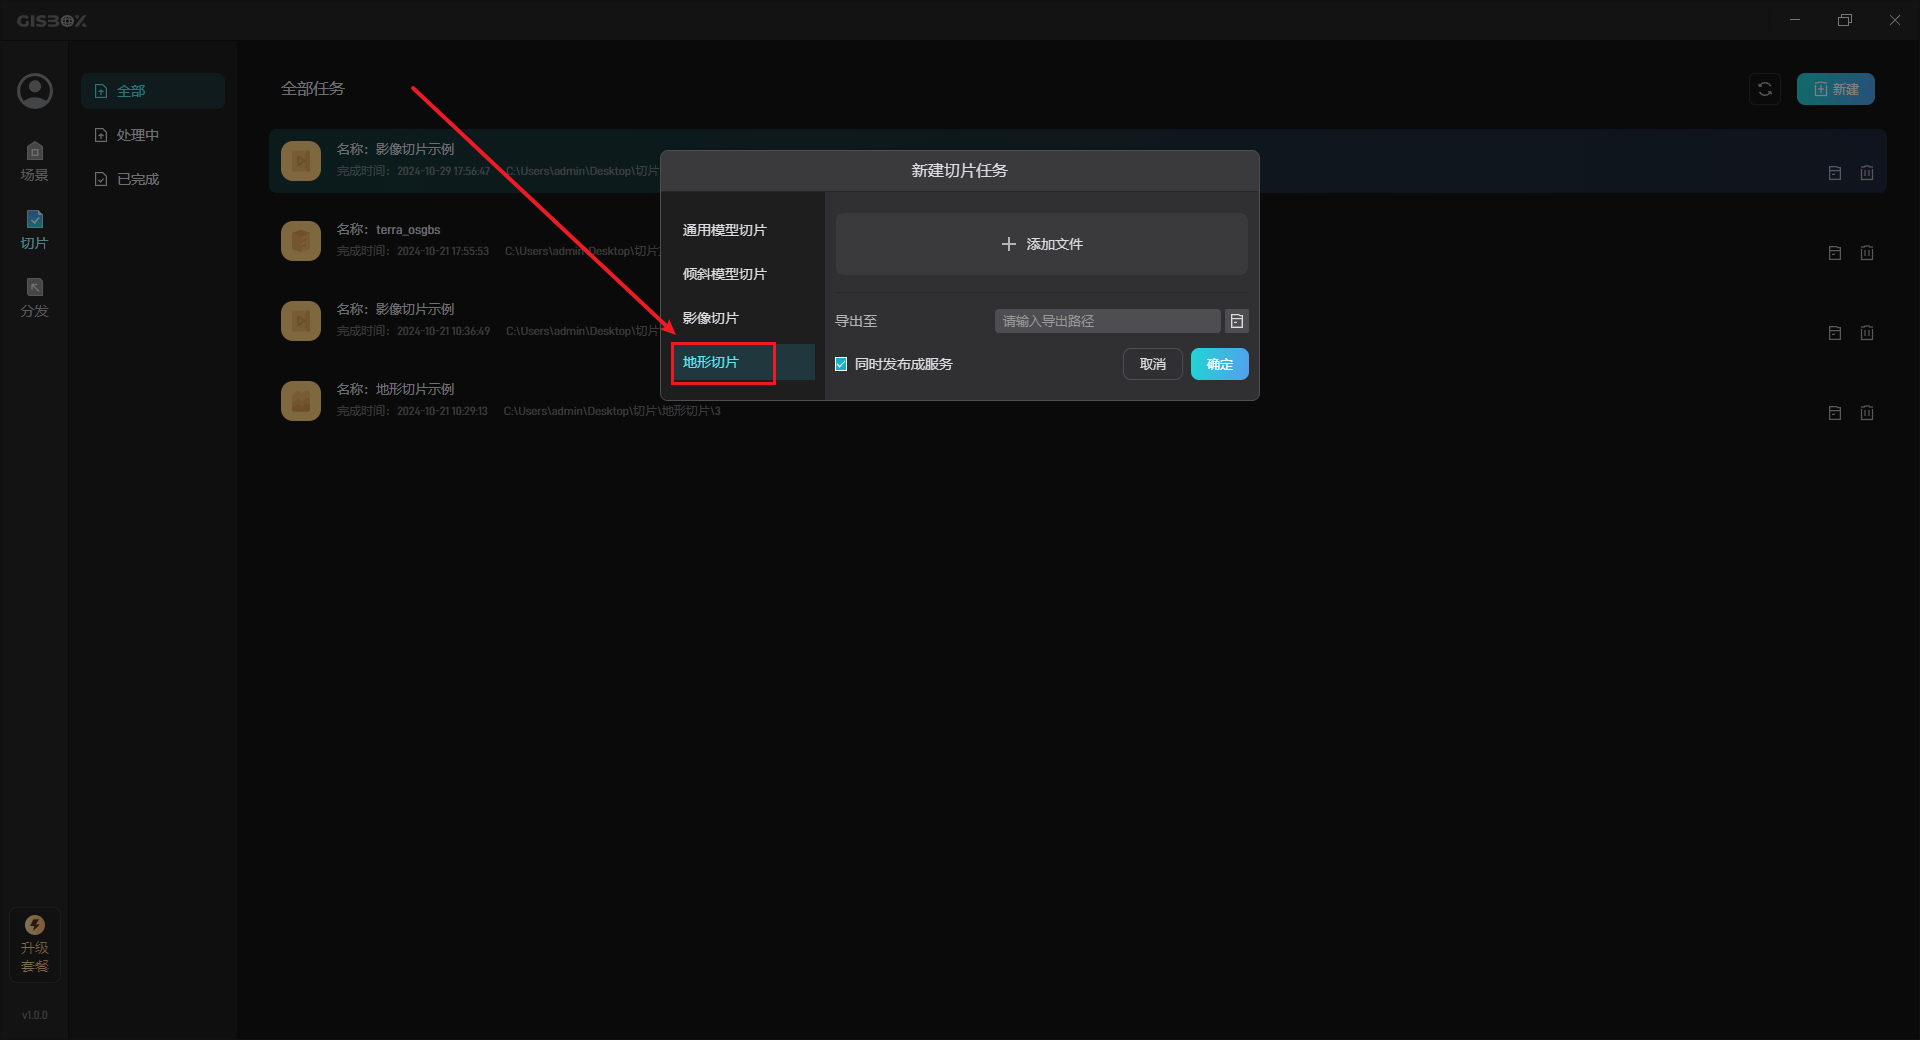Click the export path input field
This screenshot has width=1920, height=1040.
pos(1108,321)
